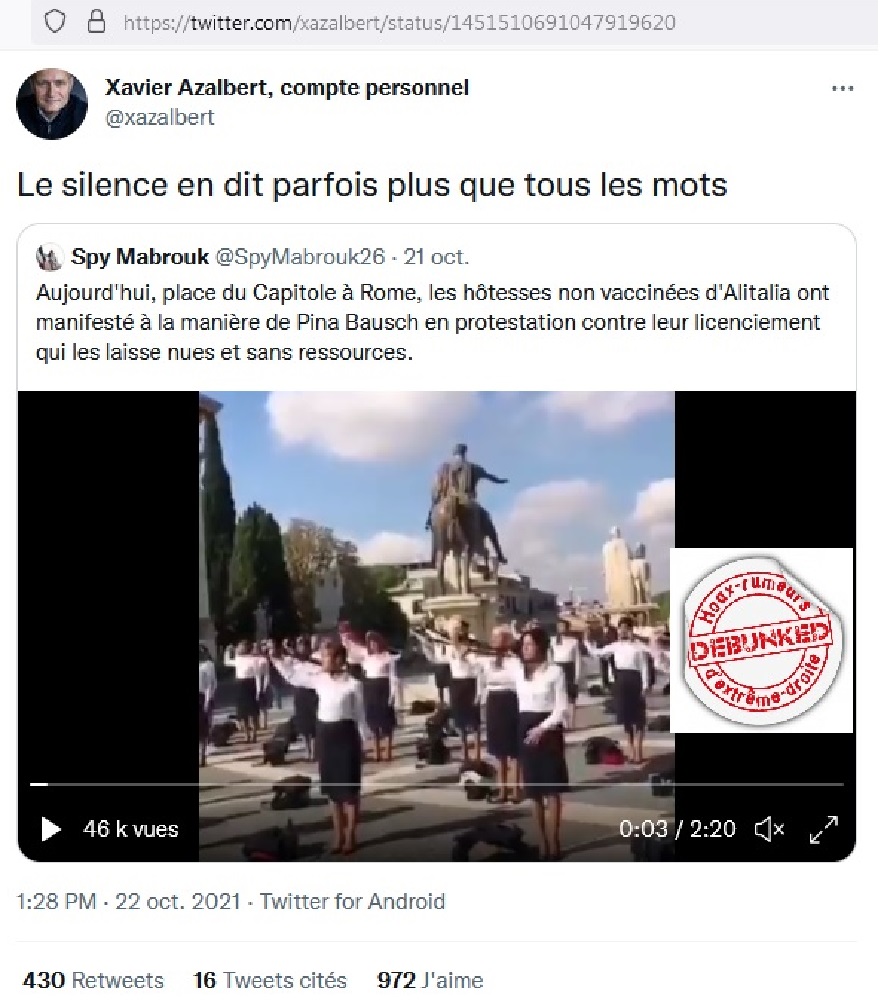Open the 21 oct. quoted tweet date

[436, 256]
